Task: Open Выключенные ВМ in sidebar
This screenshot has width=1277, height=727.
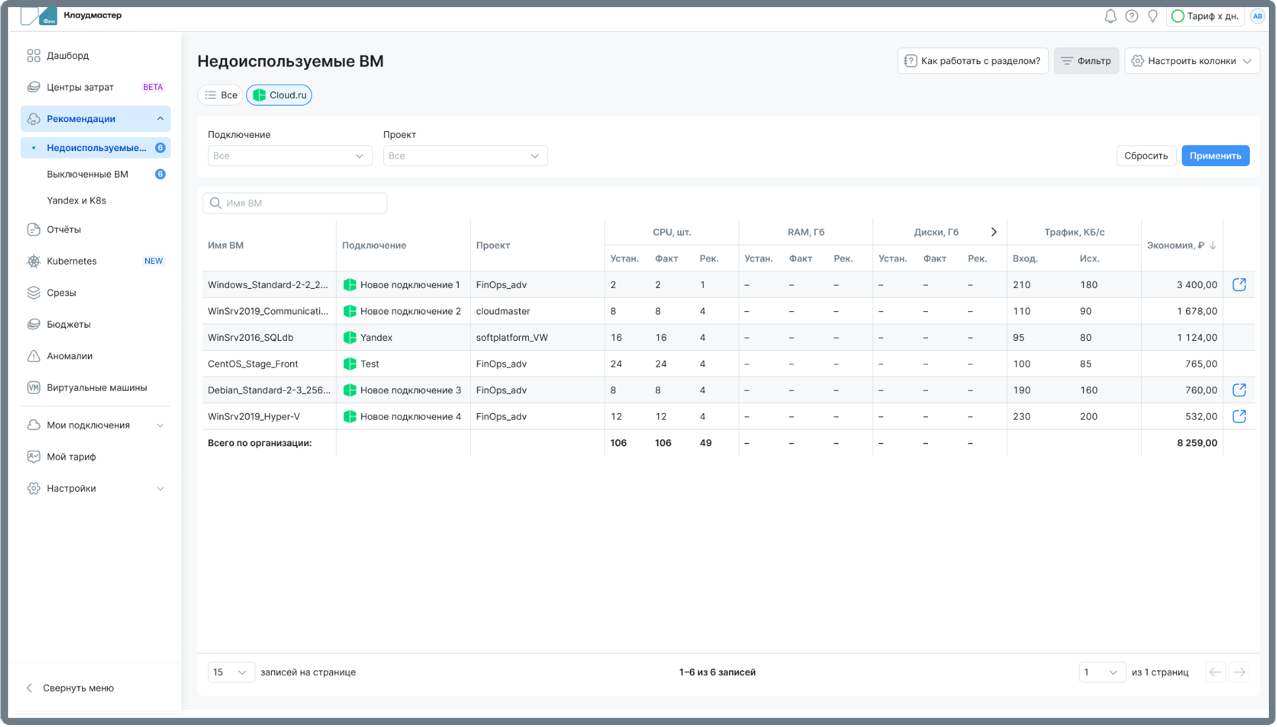Action: tap(88, 174)
